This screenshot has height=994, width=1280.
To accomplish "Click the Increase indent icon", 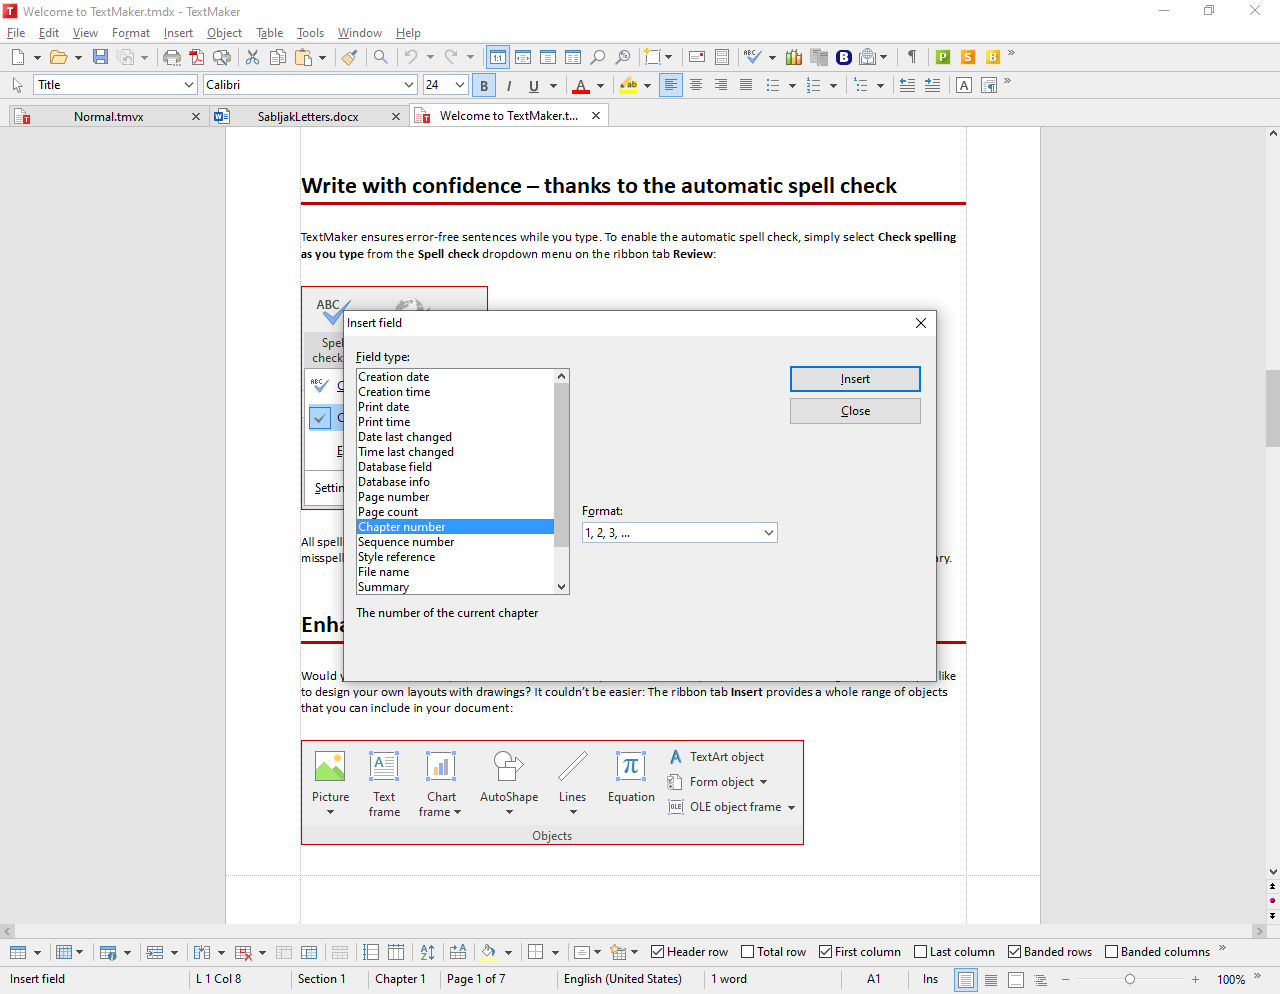I will [932, 85].
